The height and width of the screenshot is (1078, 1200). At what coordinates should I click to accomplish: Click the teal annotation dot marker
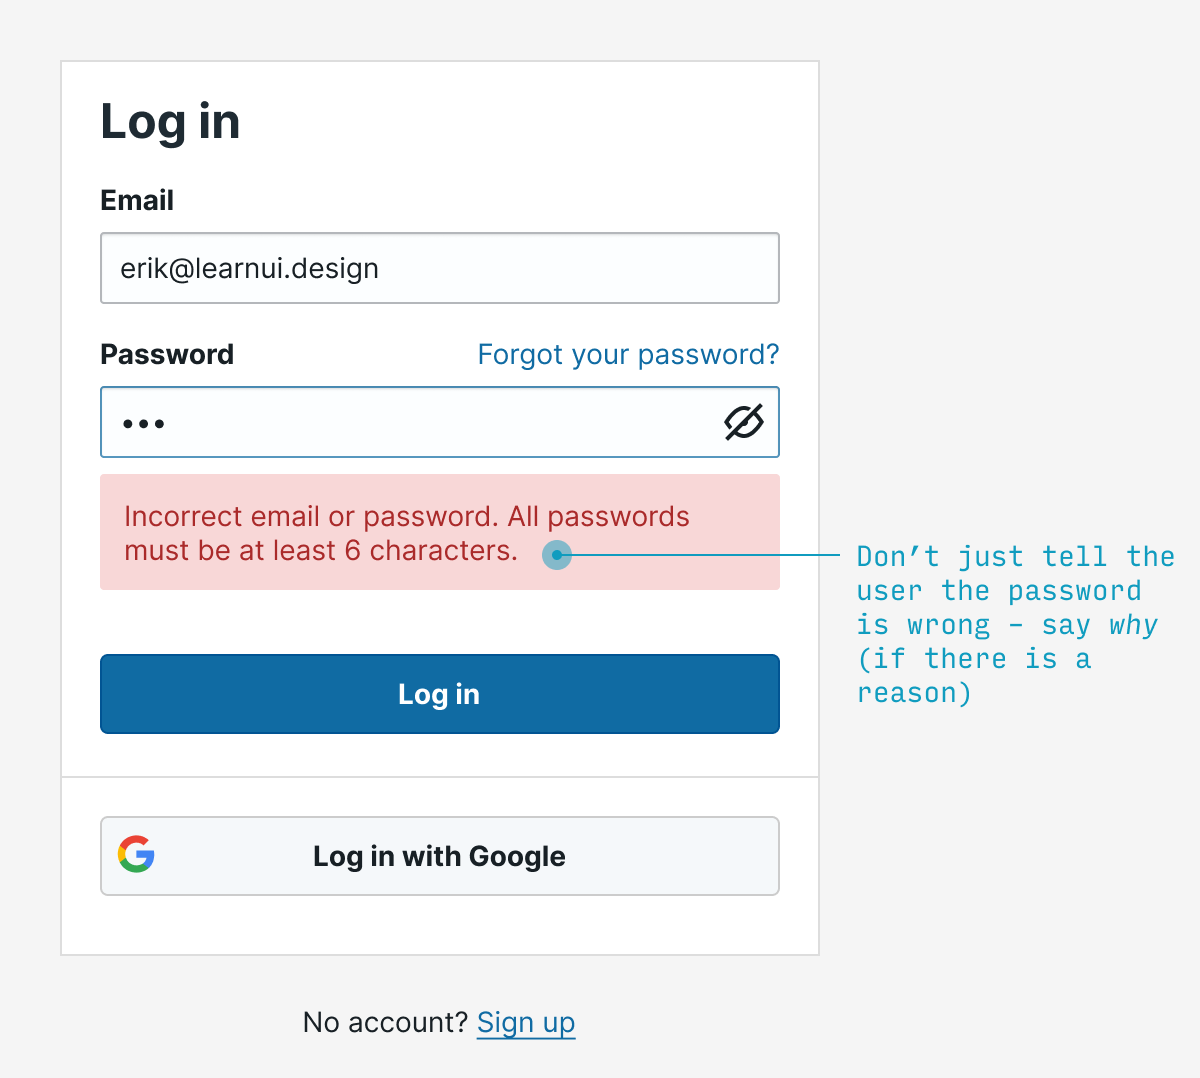(x=557, y=555)
